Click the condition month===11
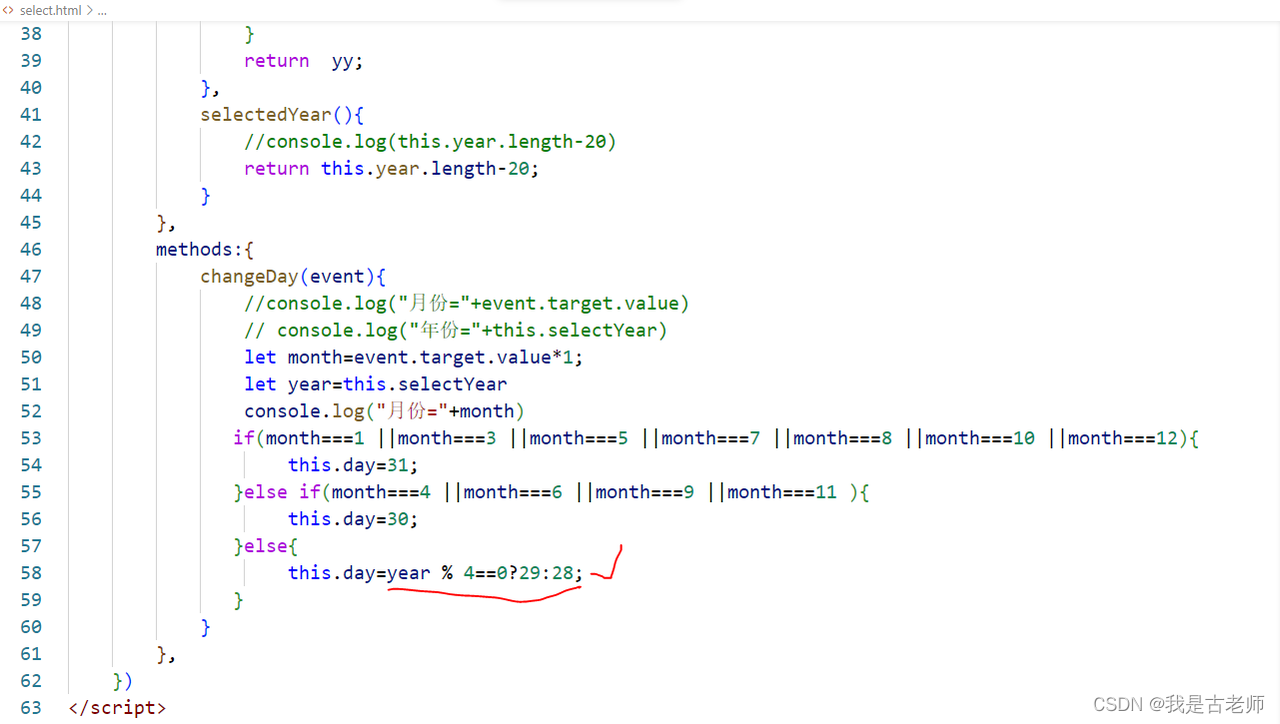Screen dimensions: 1280x724 tap(782, 492)
